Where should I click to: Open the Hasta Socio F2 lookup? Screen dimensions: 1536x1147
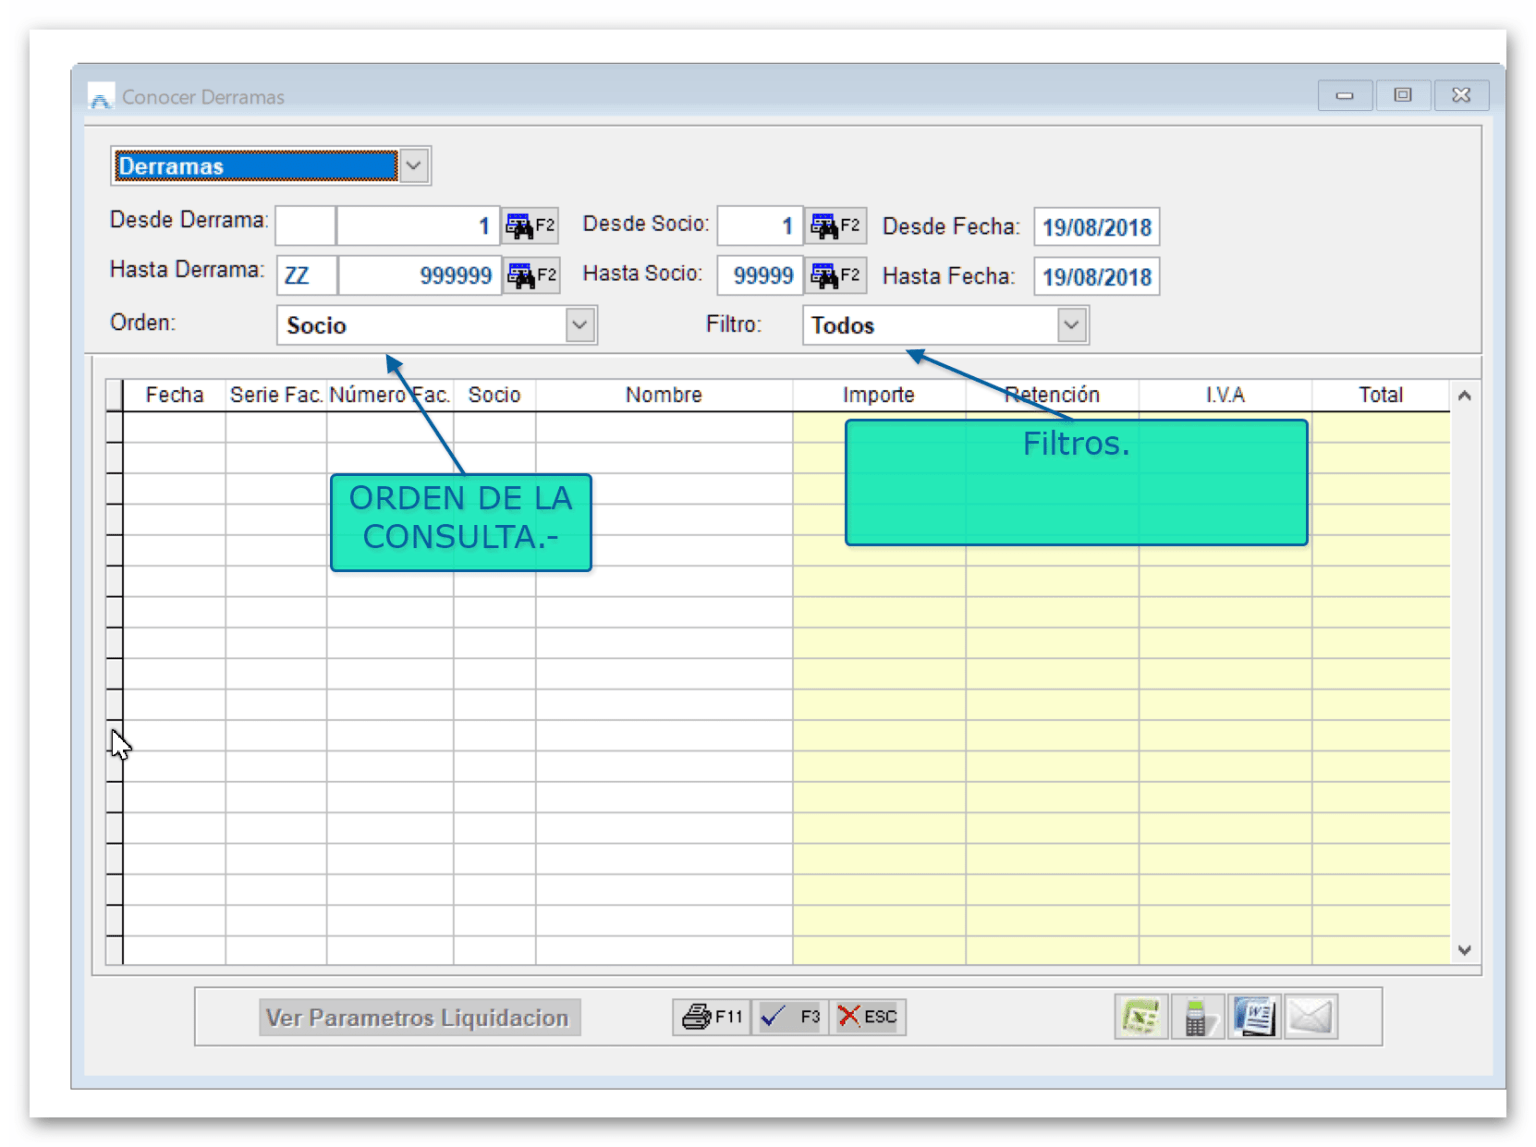836,276
